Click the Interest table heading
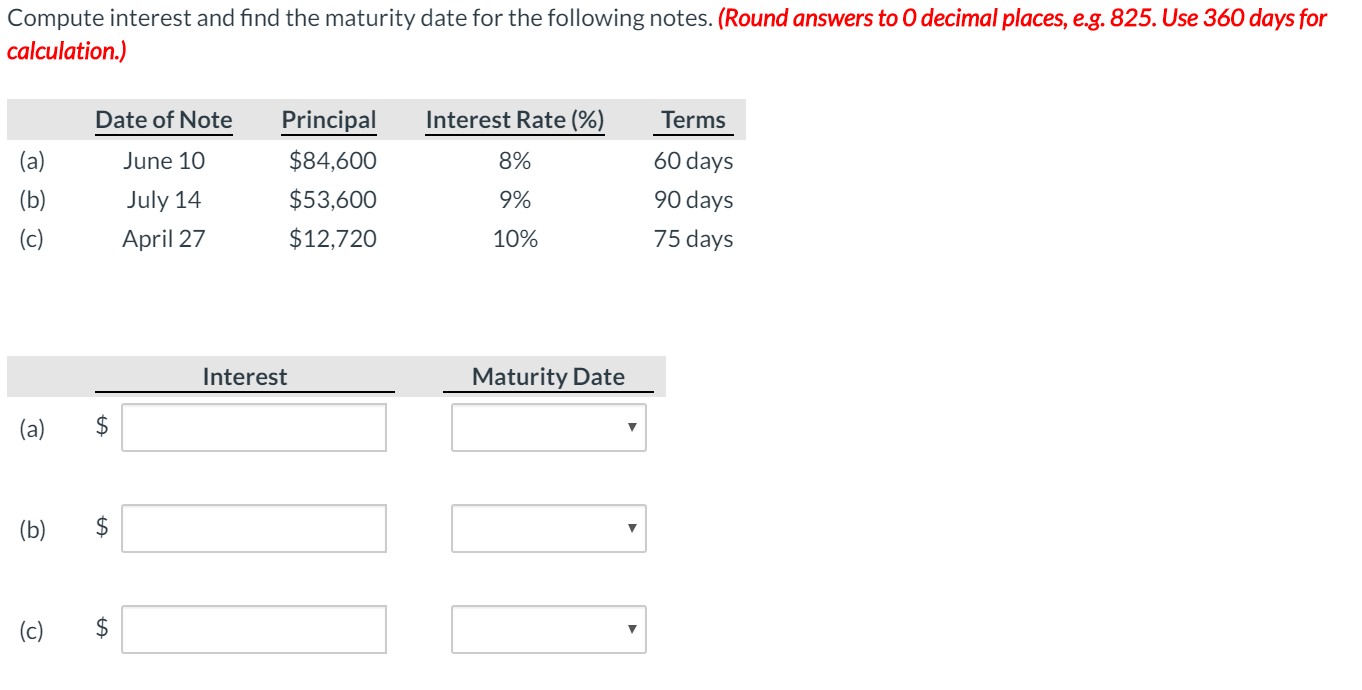 (x=244, y=376)
